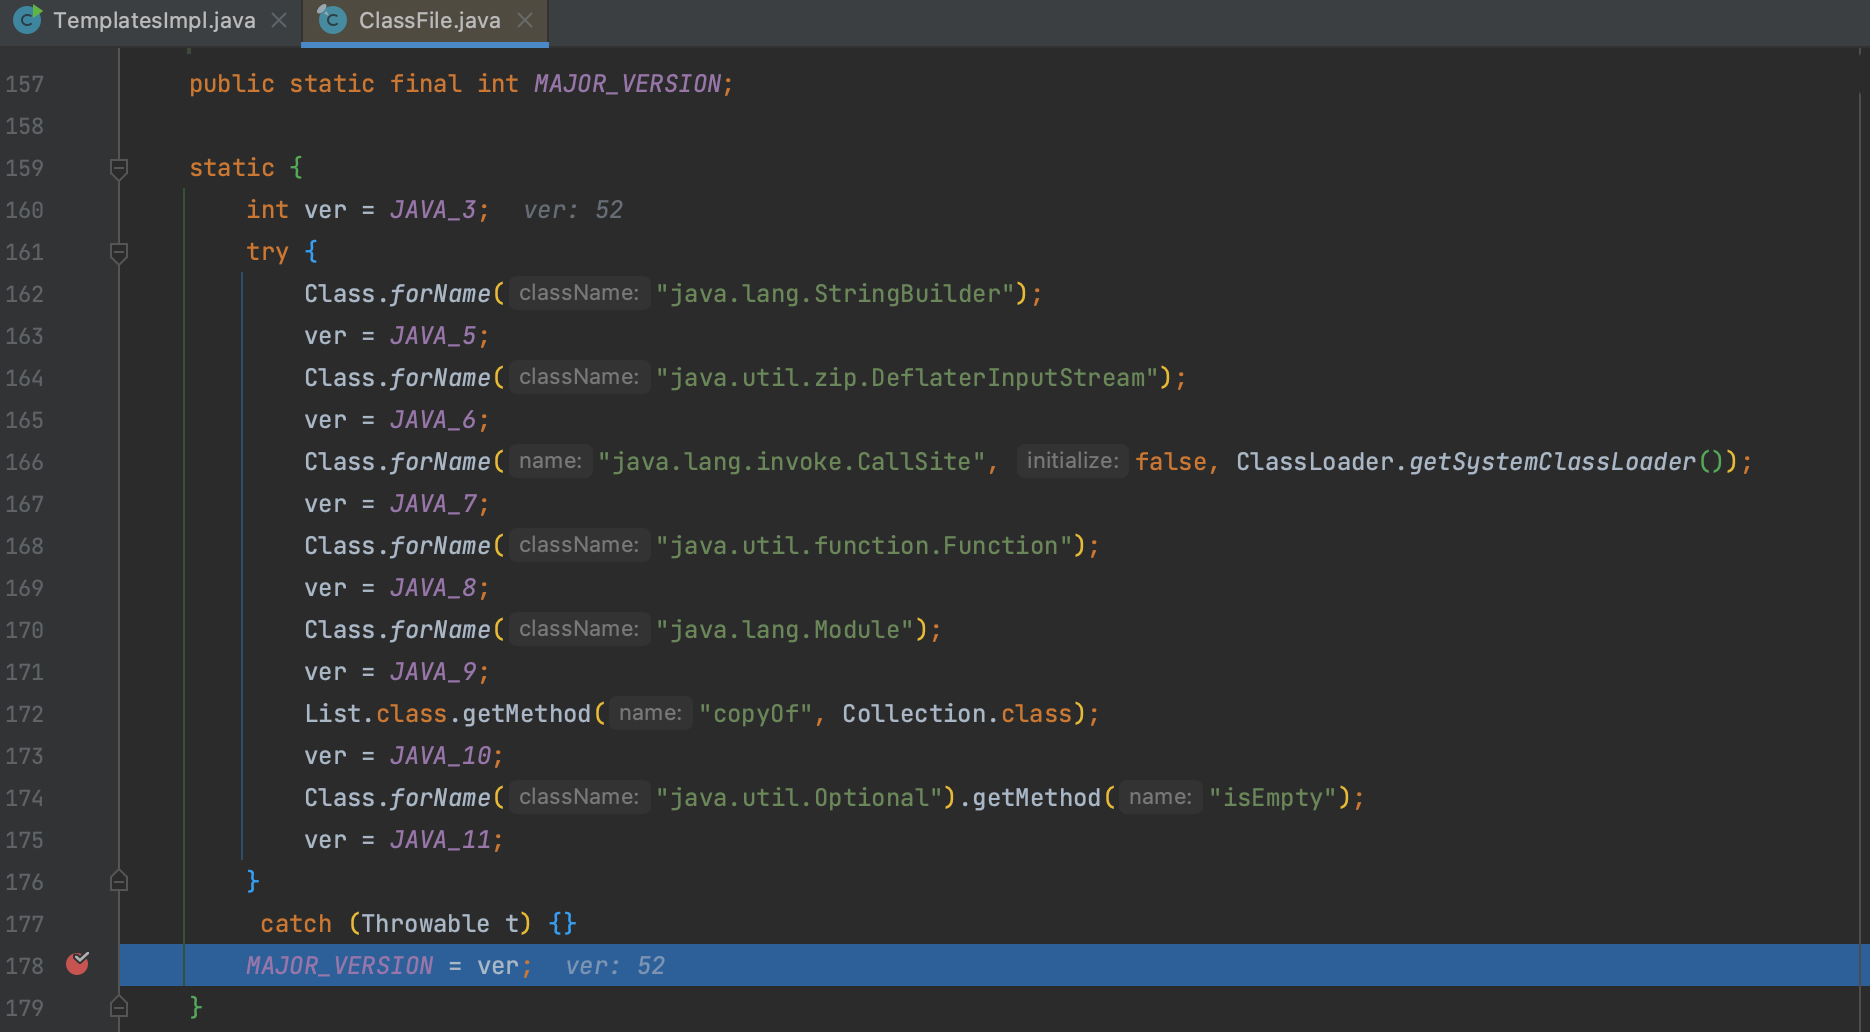Viewport: 1870px width, 1032px height.
Task: Click the string "isEmpty" on line 174
Action: point(1273,798)
